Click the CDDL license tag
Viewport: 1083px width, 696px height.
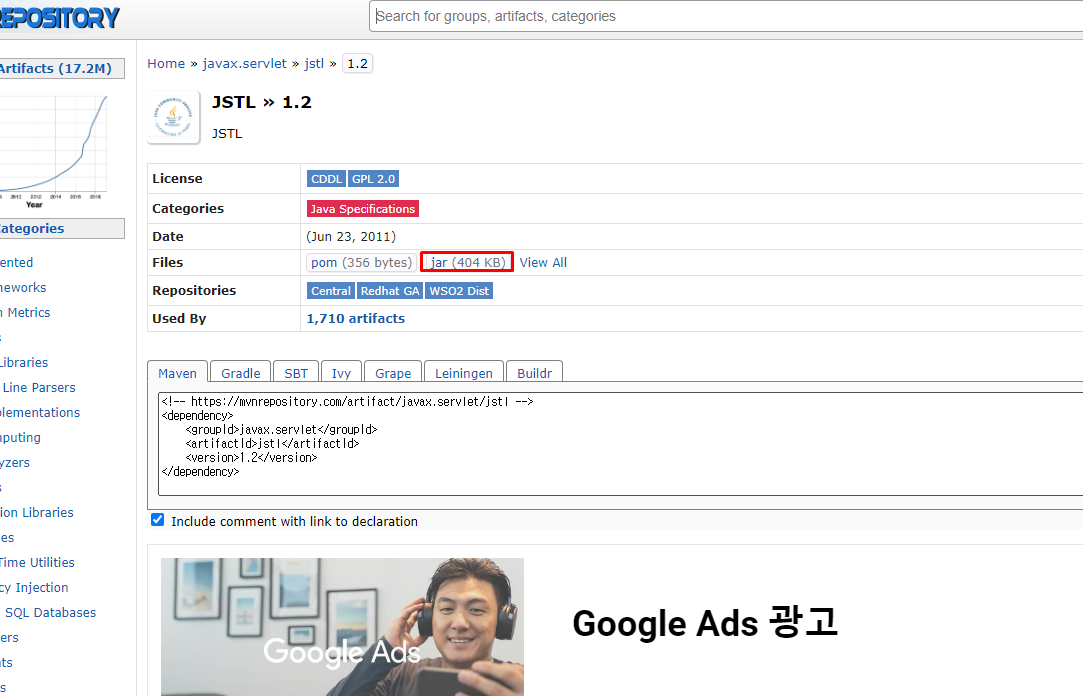pyautogui.click(x=326, y=179)
